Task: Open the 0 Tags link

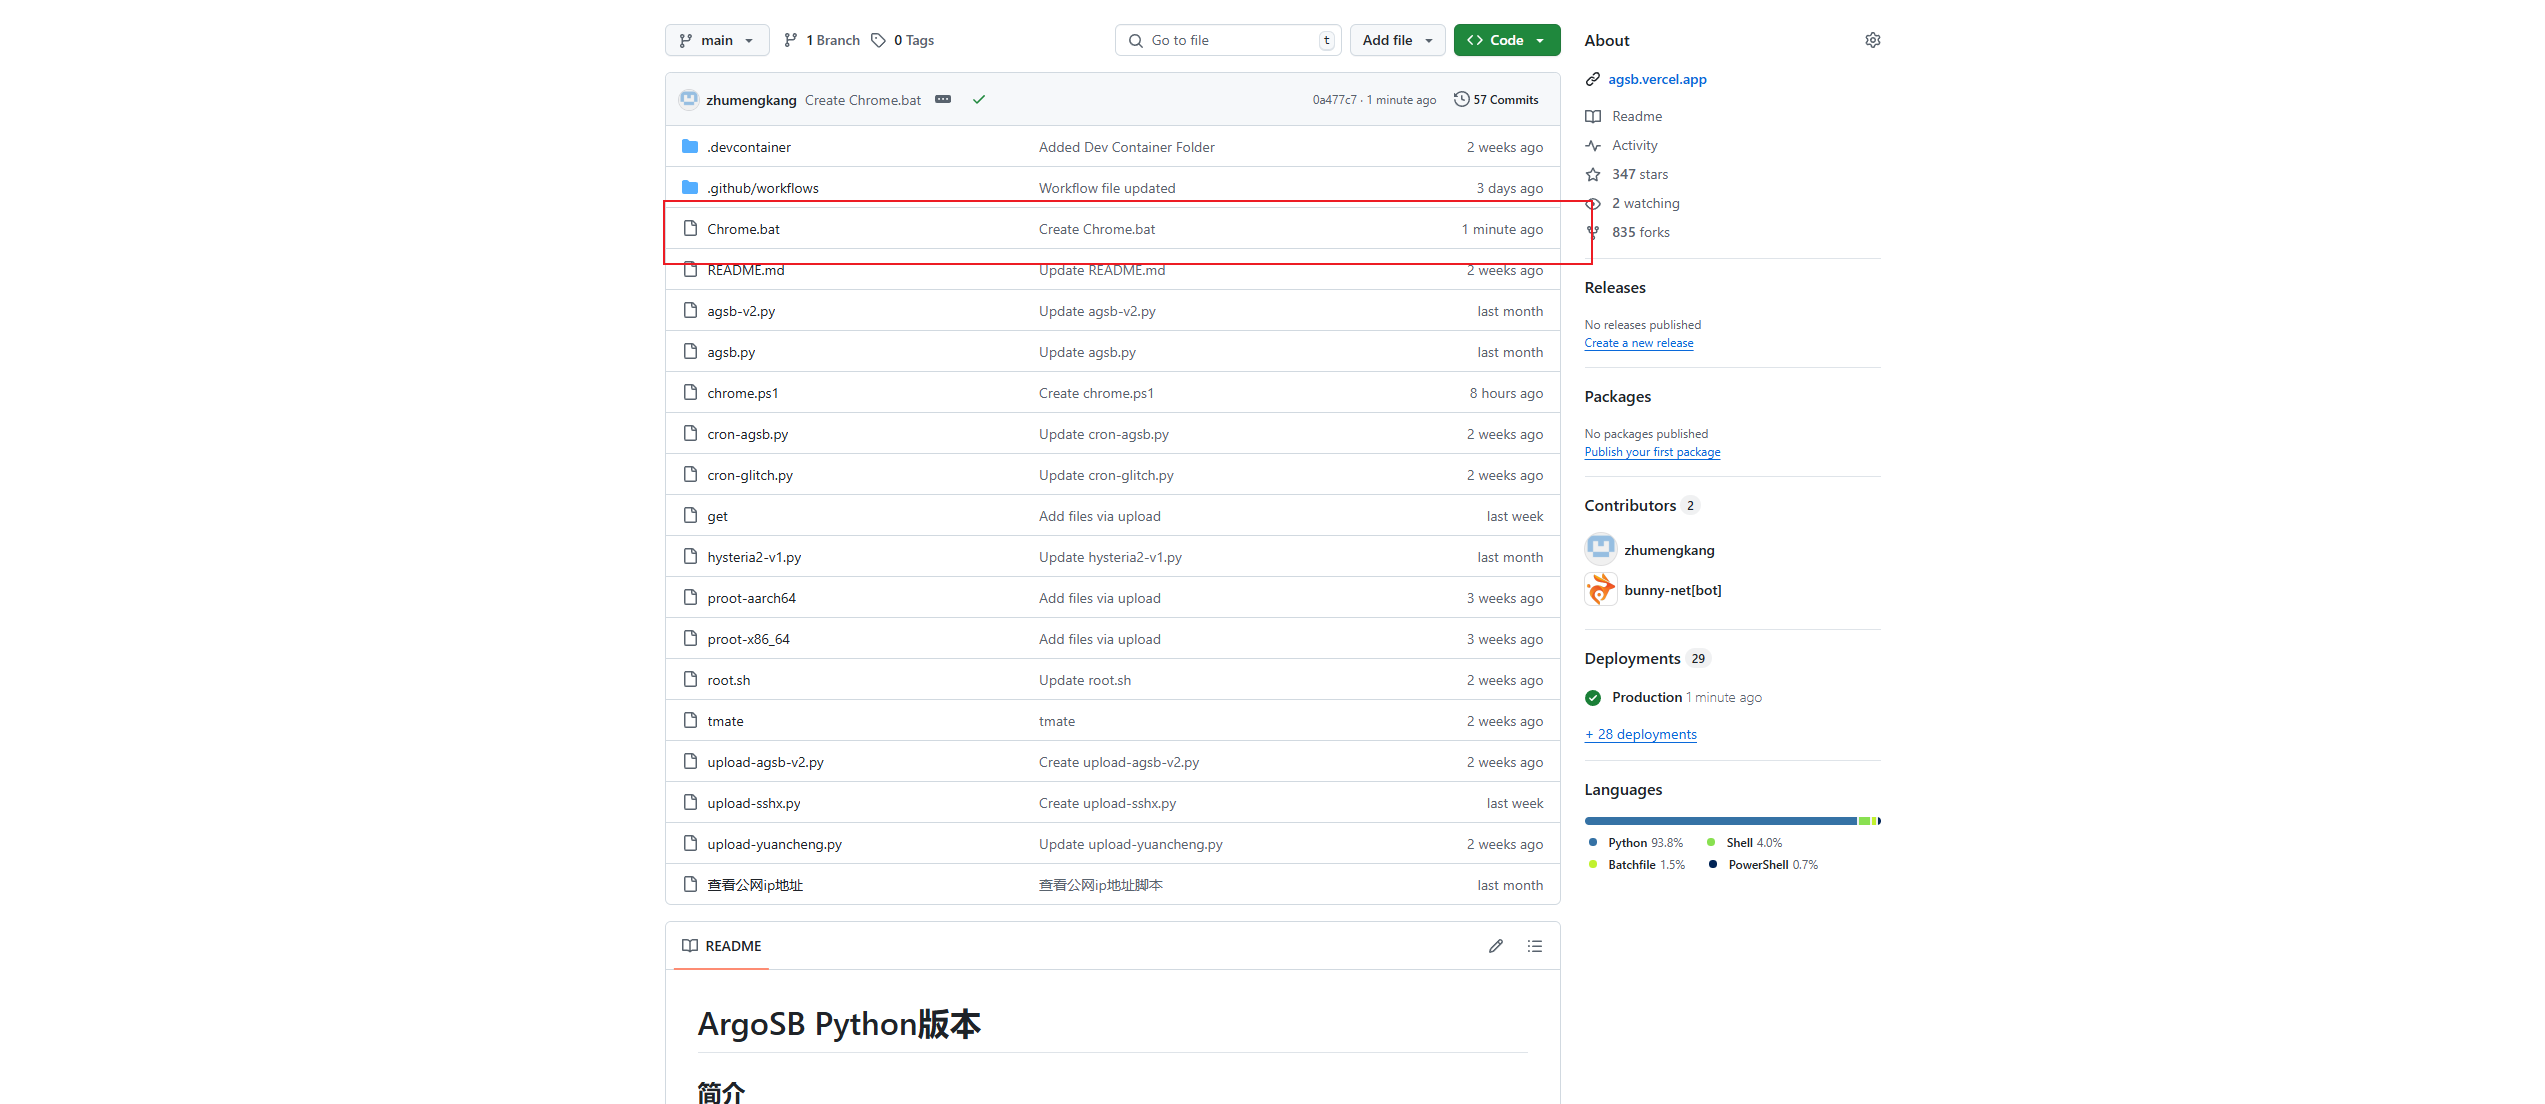Action: point(903,40)
